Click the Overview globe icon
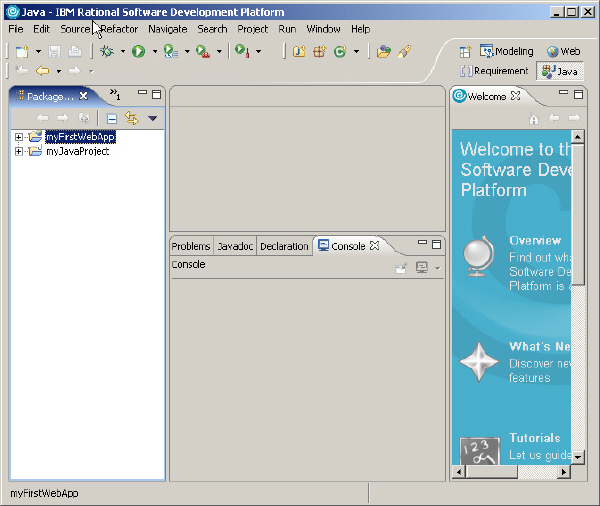 [x=478, y=255]
